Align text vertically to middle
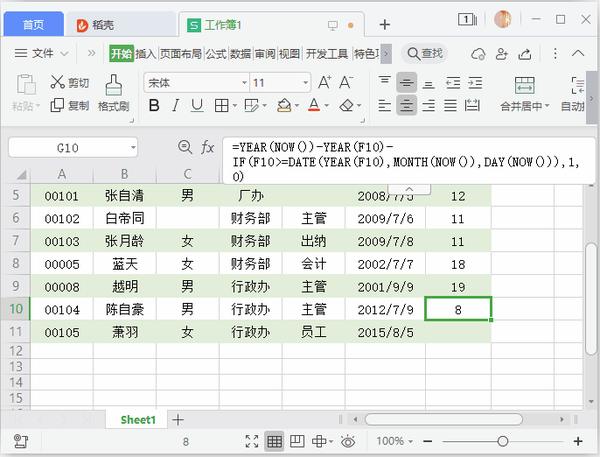600x457 pixels. 406,83
